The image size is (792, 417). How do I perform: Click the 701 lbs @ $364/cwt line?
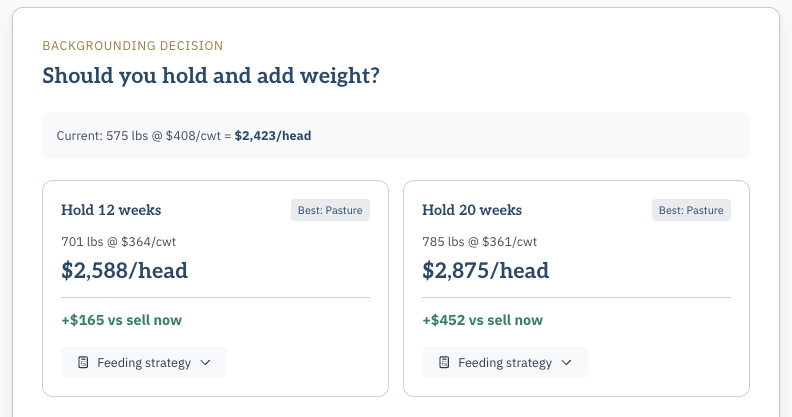point(119,241)
